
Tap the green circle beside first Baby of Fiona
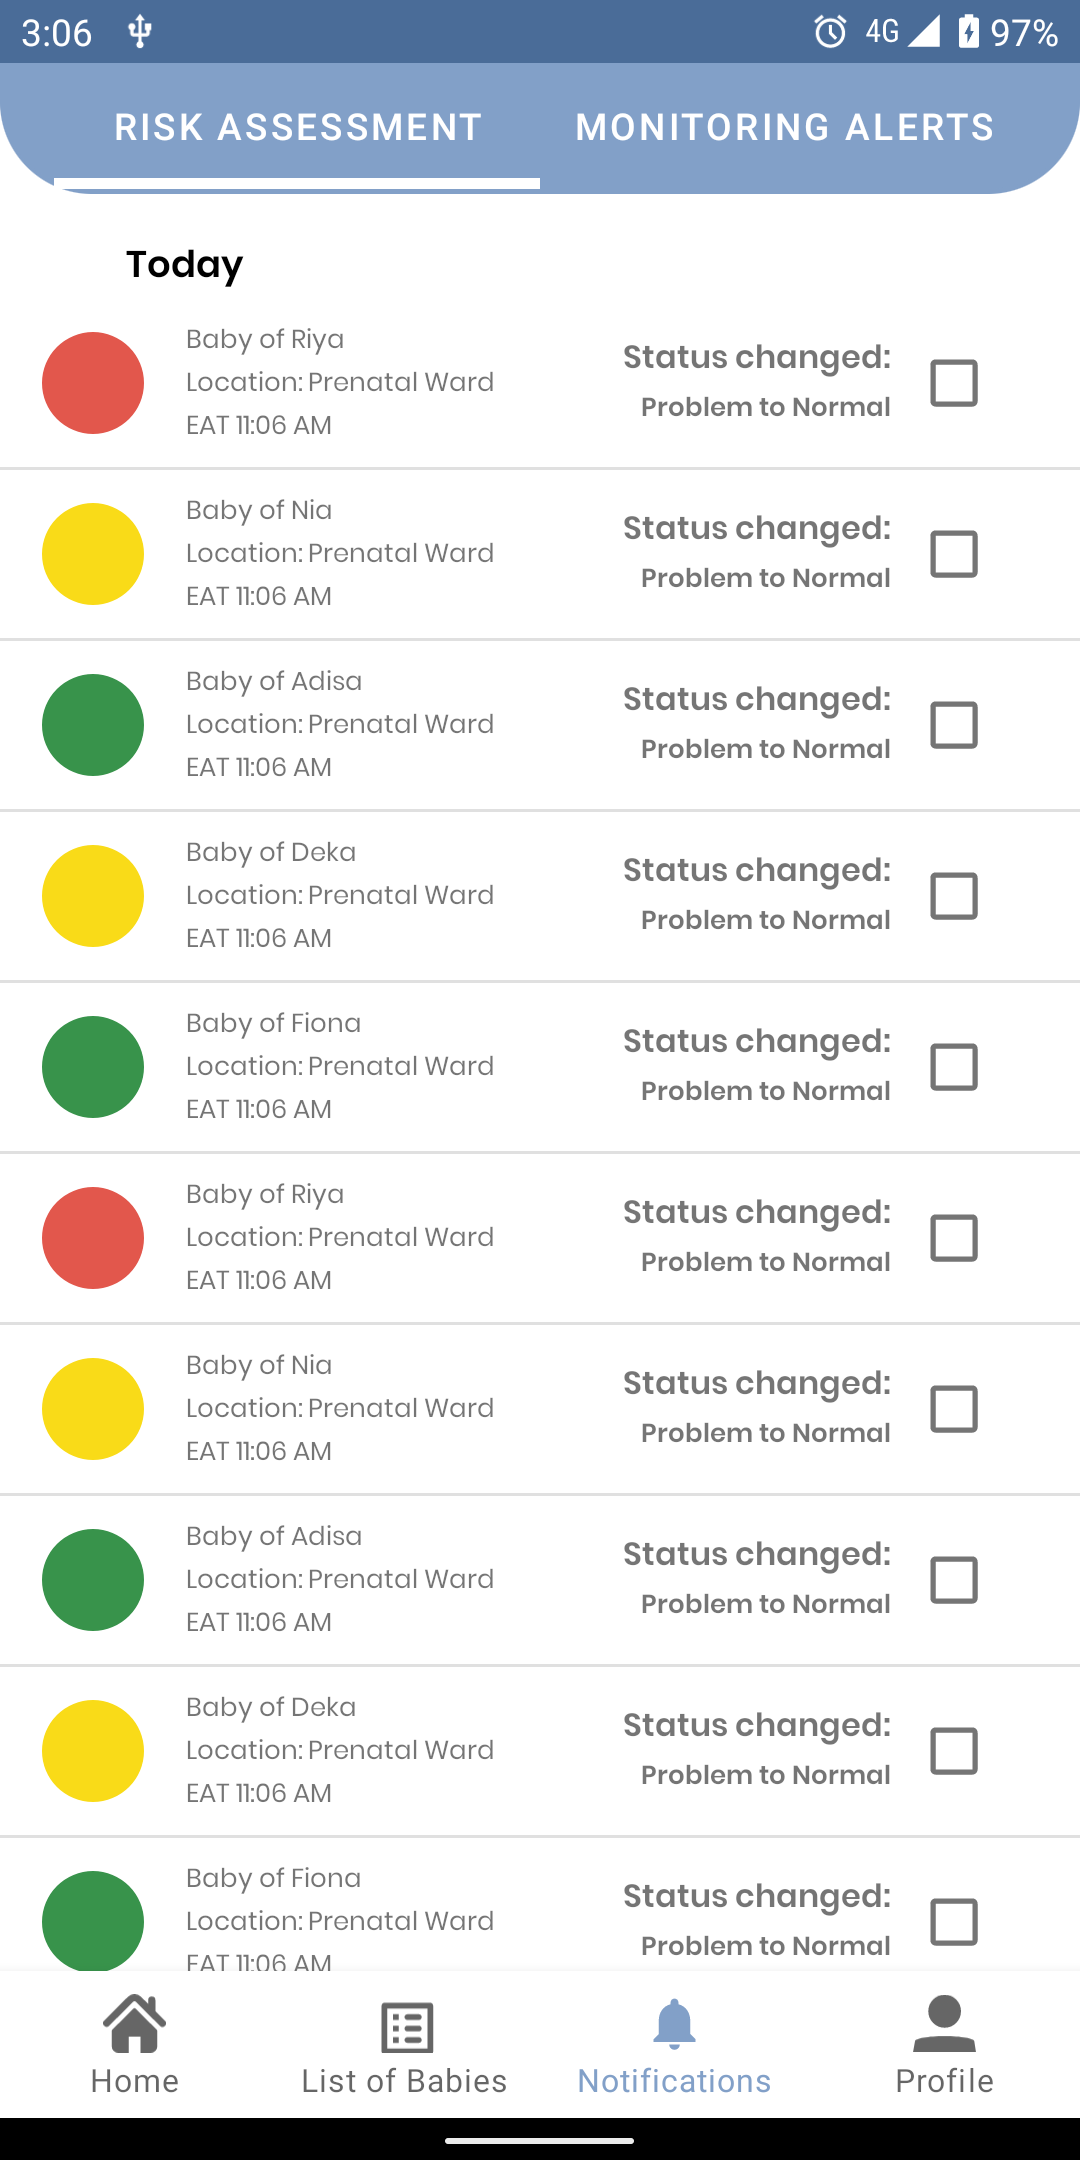pyautogui.click(x=93, y=1067)
